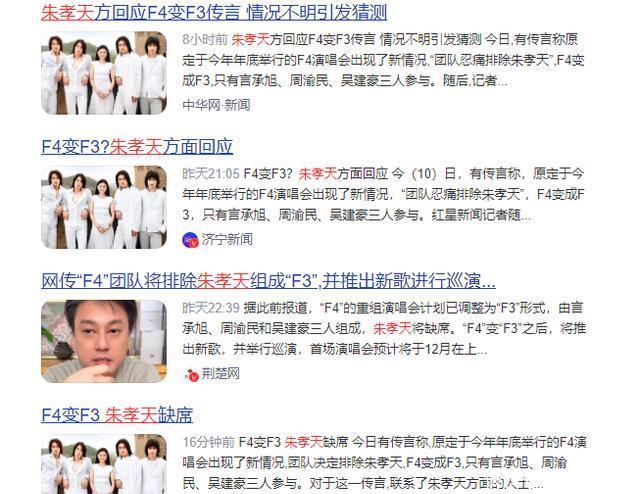Click the 荆楚网 source avatar icon
Image resolution: width=640 pixels, height=494 pixels.
point(191,374)
